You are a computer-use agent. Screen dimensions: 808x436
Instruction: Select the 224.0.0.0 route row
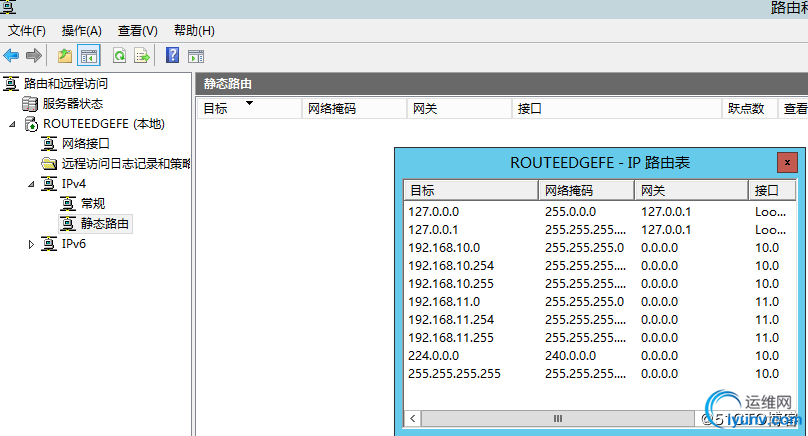point(600,356)
